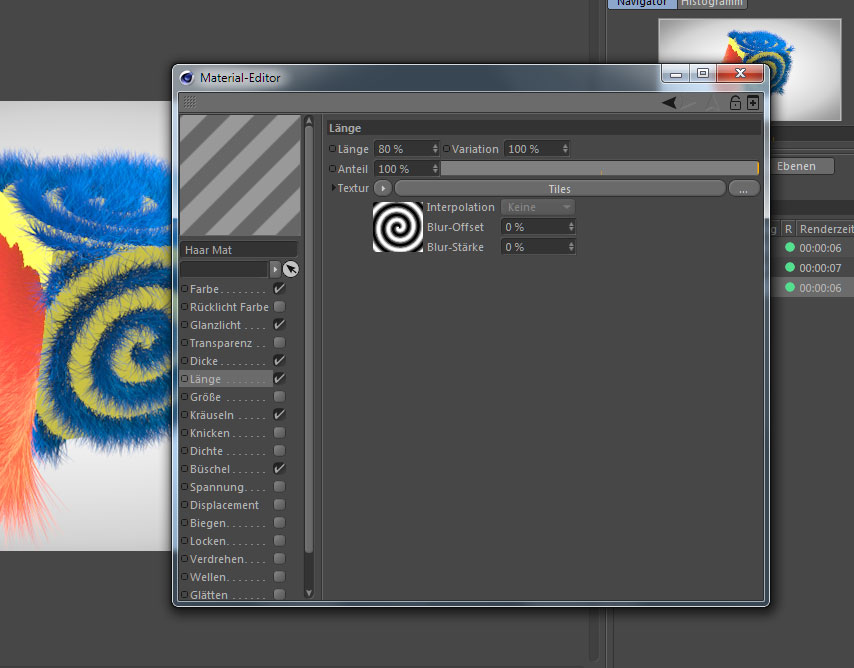
Task: Open the Ebenen tab behind the editor
Action: point(802,166)
